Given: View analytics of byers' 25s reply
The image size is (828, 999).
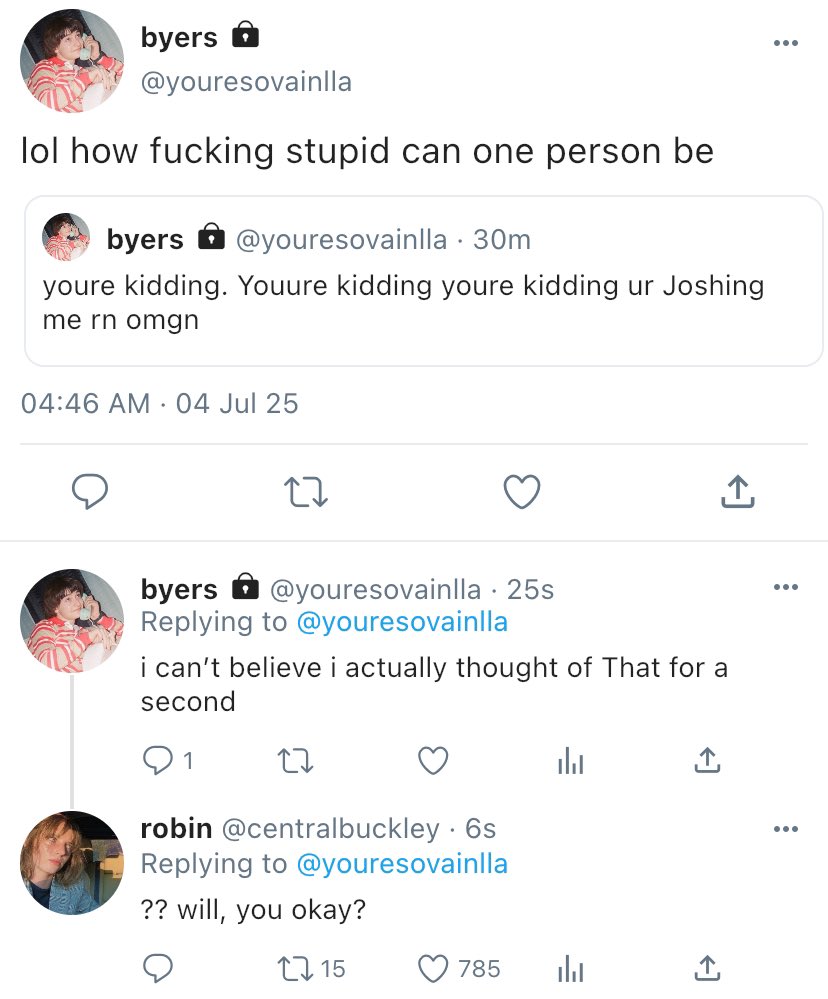Looking at the screenshot, I should 568,762.
